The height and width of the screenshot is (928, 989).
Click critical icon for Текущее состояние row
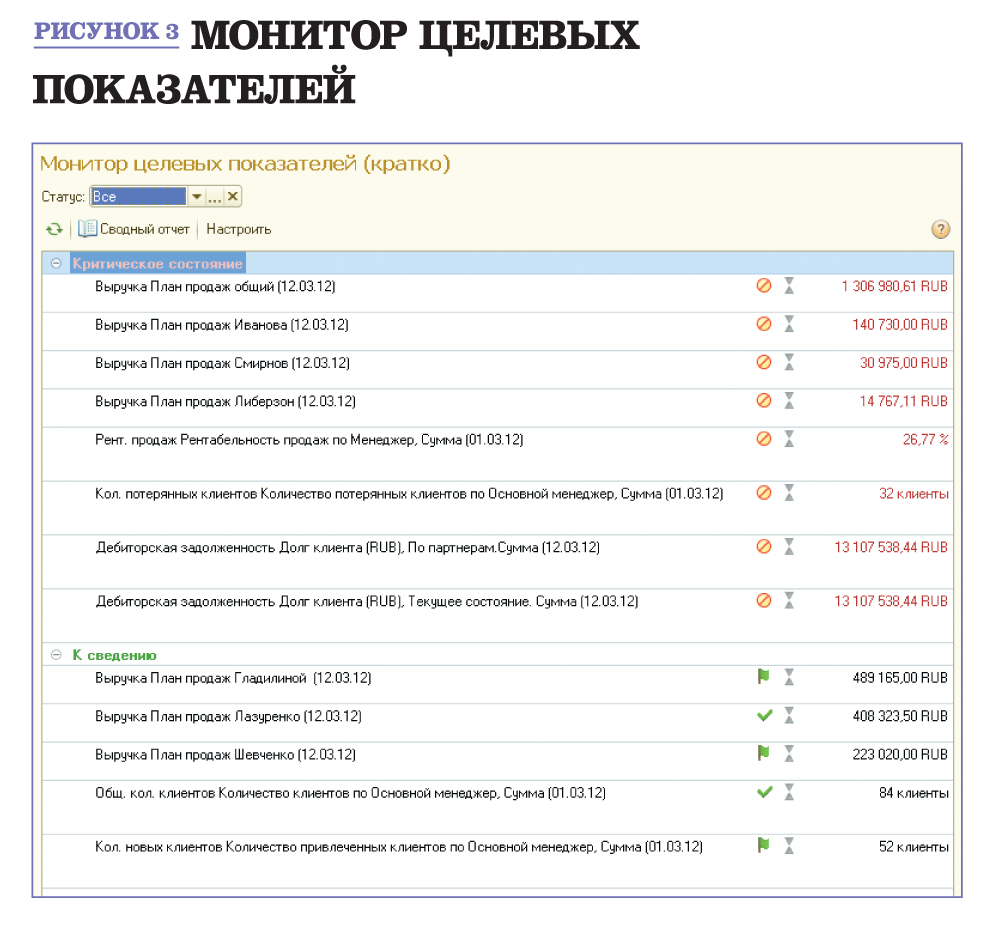click(764, 601)
